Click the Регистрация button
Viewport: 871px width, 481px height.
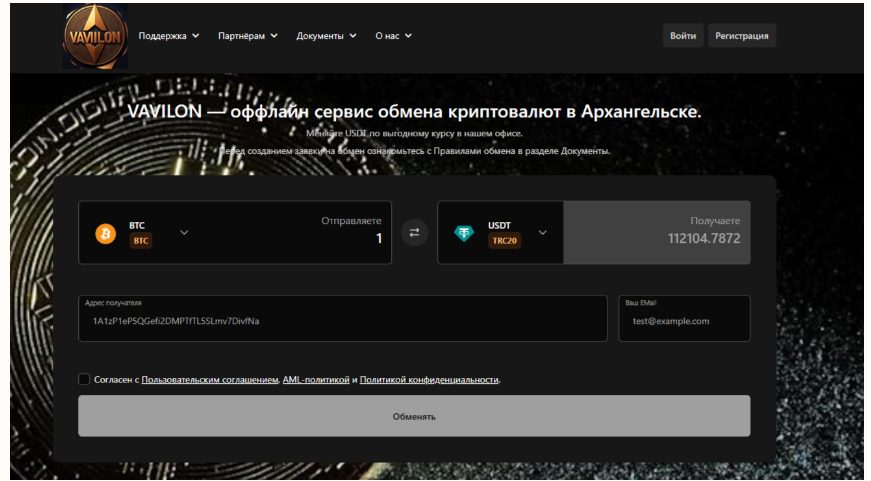[x=742, y=36]
